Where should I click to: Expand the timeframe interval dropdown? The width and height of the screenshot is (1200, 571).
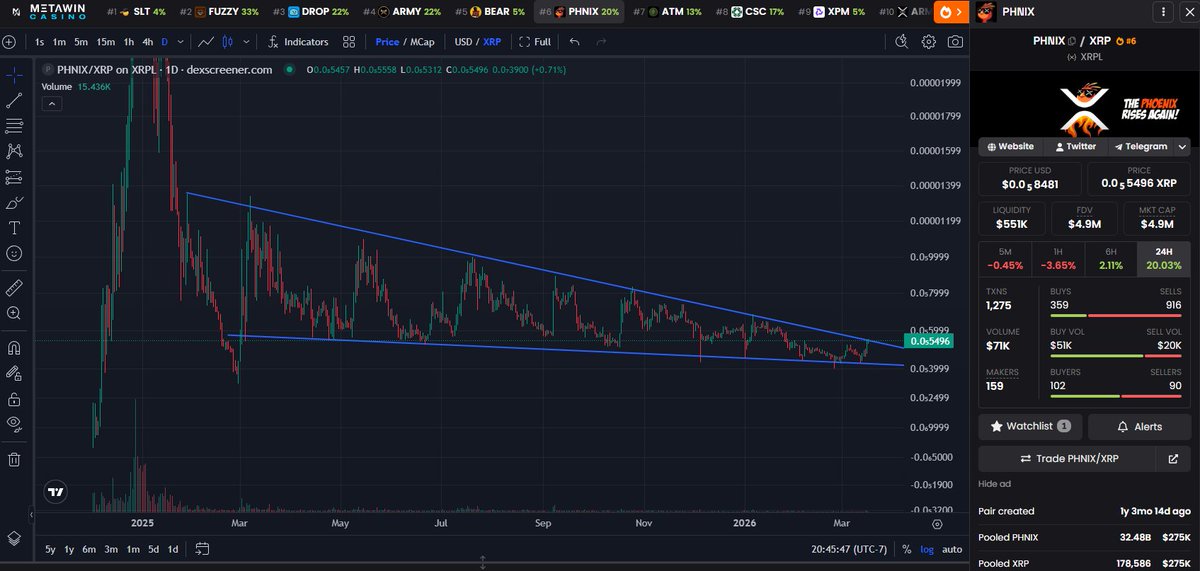(x=179, y=42)
